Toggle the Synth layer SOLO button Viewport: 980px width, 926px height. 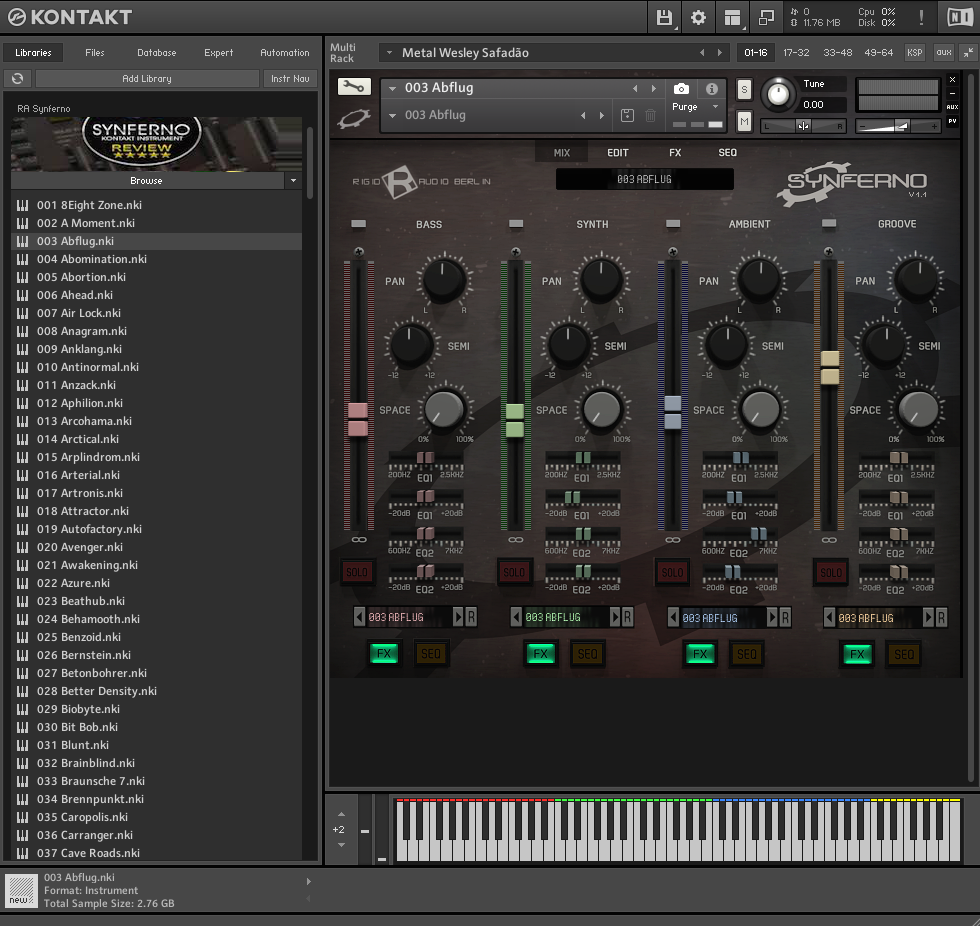click(514, 572)
